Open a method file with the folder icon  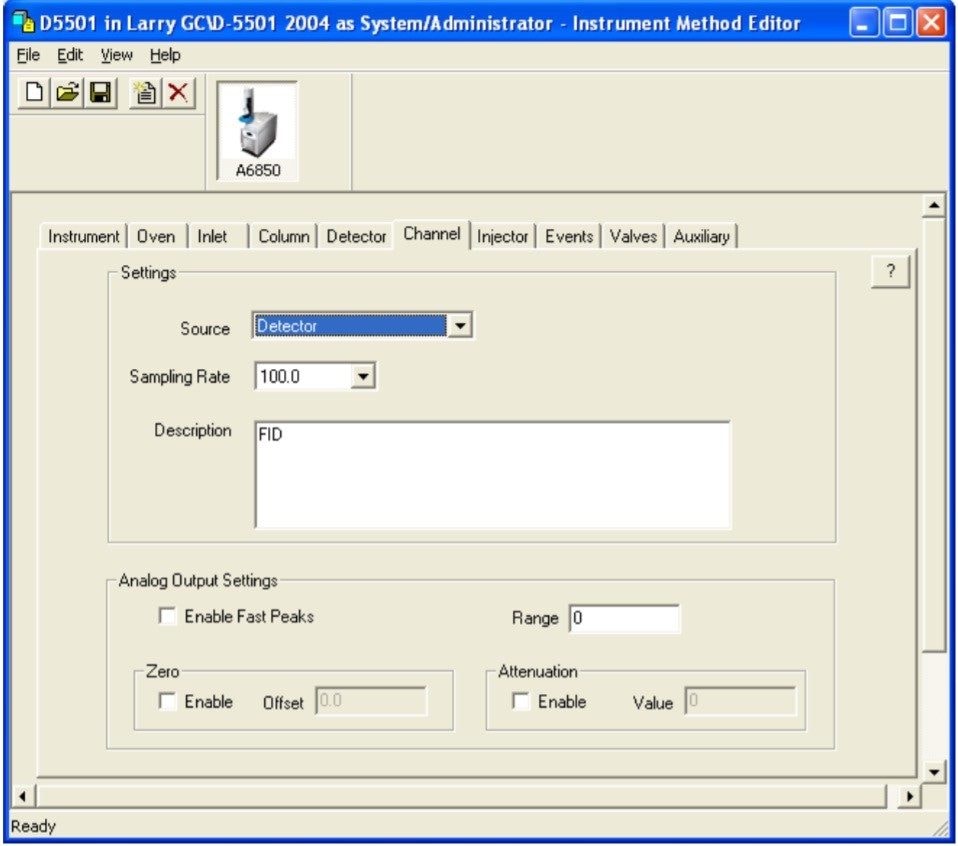pos(67,93)
